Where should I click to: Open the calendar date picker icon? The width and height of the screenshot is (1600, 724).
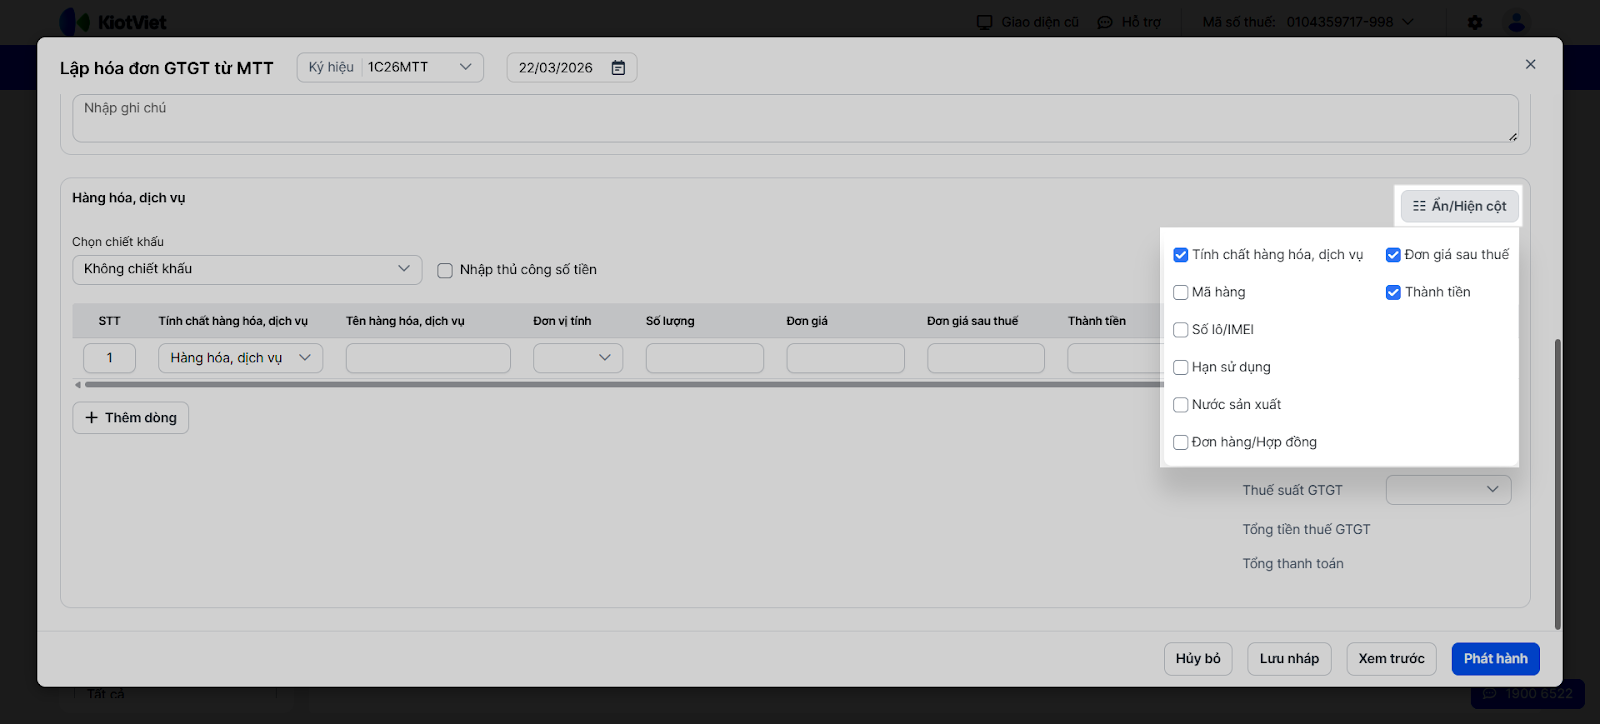618,68
